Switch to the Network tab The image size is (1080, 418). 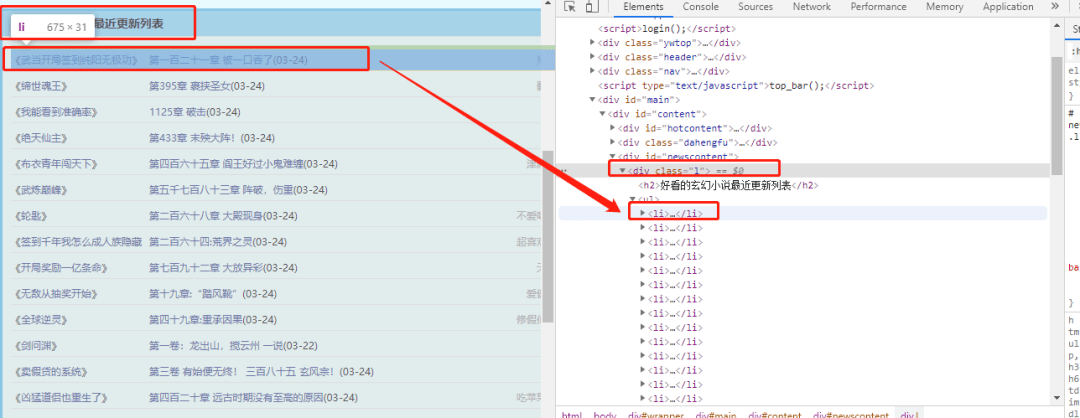tap(811, 7)
